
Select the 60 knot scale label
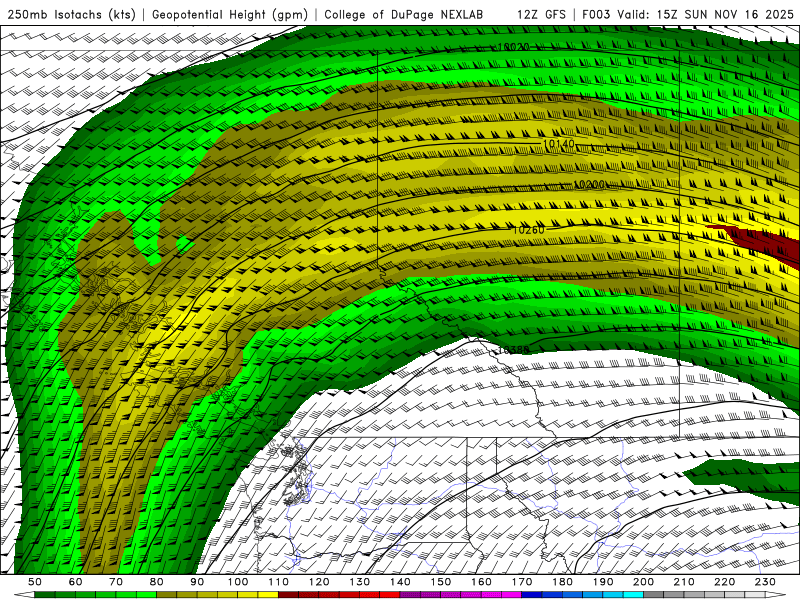coord(76,582)
